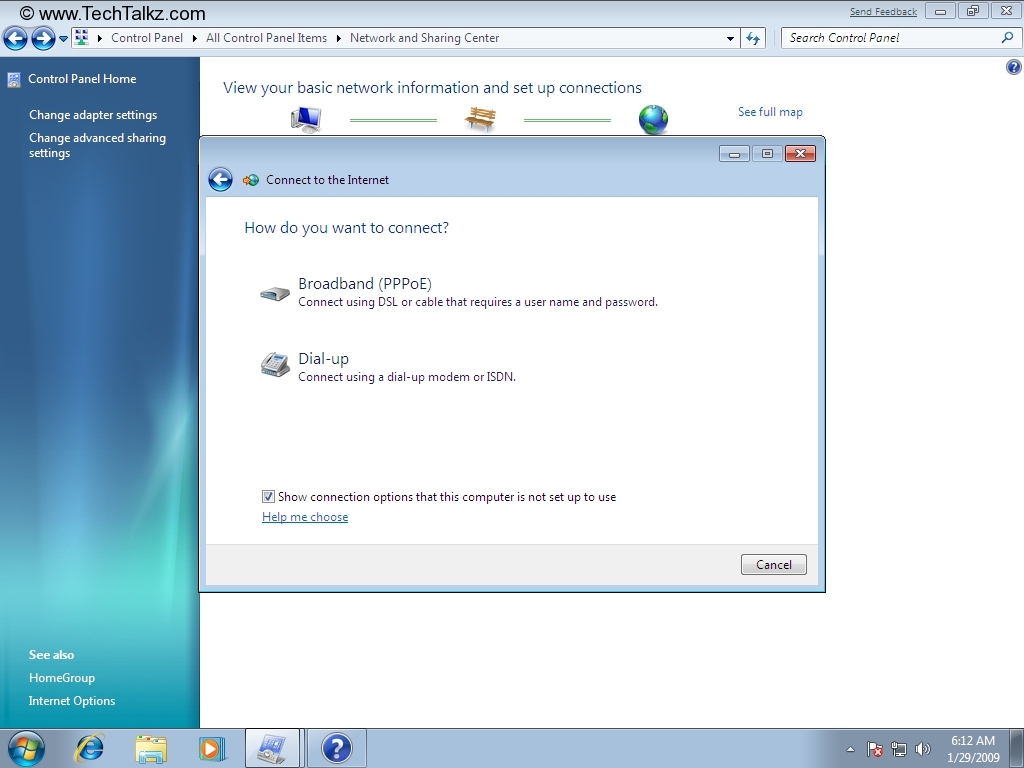This screenshot has width=1024, height=768.
Task: Expand the address bar history dropdown
Action: pyautogui.click(x=731, y=39)
